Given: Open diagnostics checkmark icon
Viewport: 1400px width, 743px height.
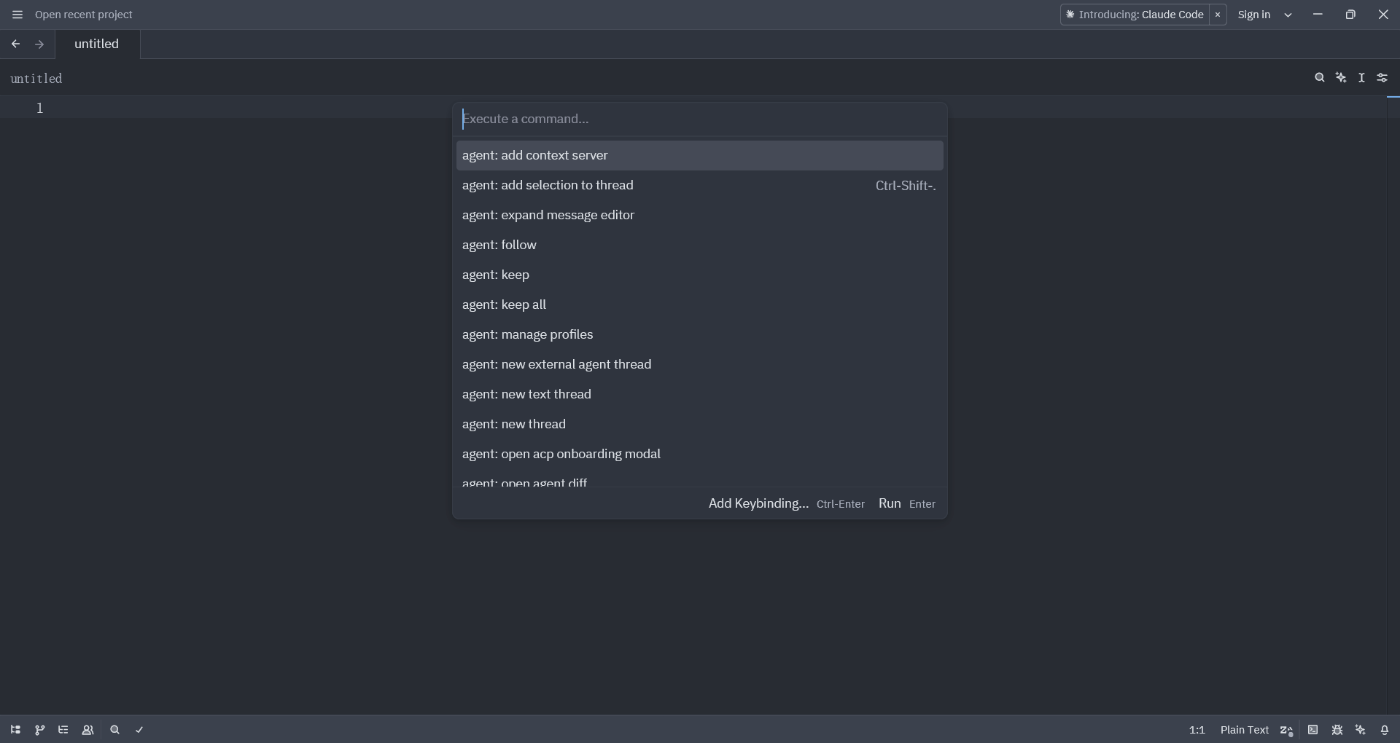Looking at the screenshot, I should click(139, 730).
